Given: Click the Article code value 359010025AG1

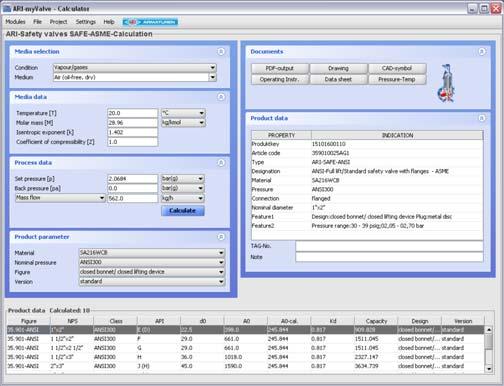Looking at the screenshot, I should 330,153.
